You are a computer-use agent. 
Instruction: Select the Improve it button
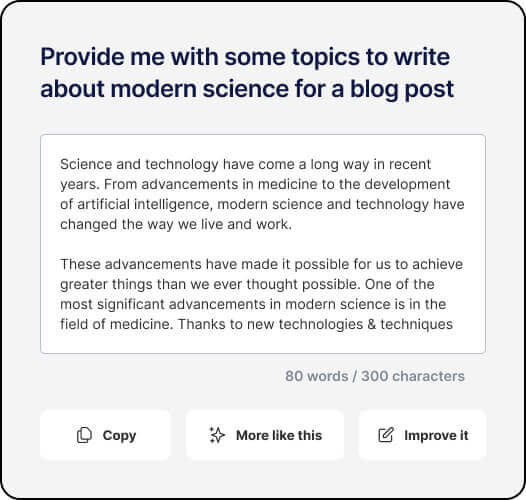(x=422, y=435)
